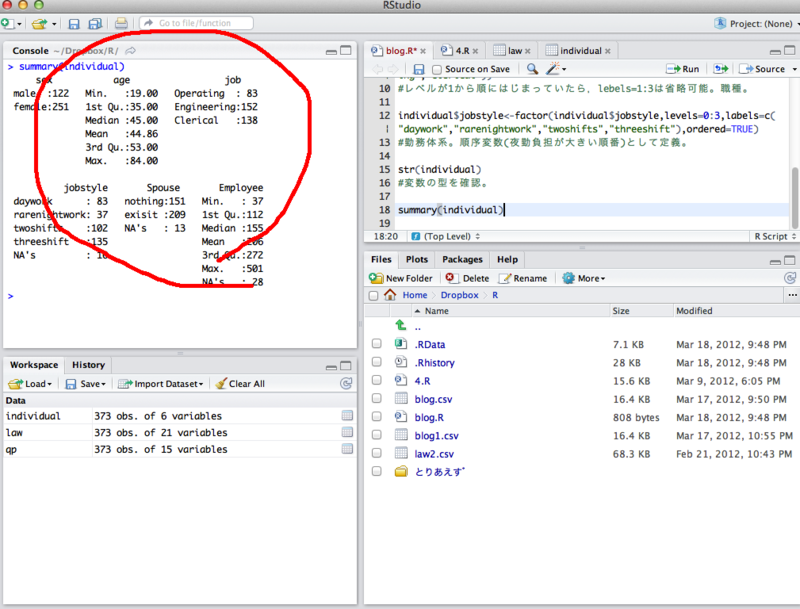Toggle select-all checkbox in Files path bar
Image resolution: width=800 pixels, height=609 pixels.
click(x=373, y=295)
